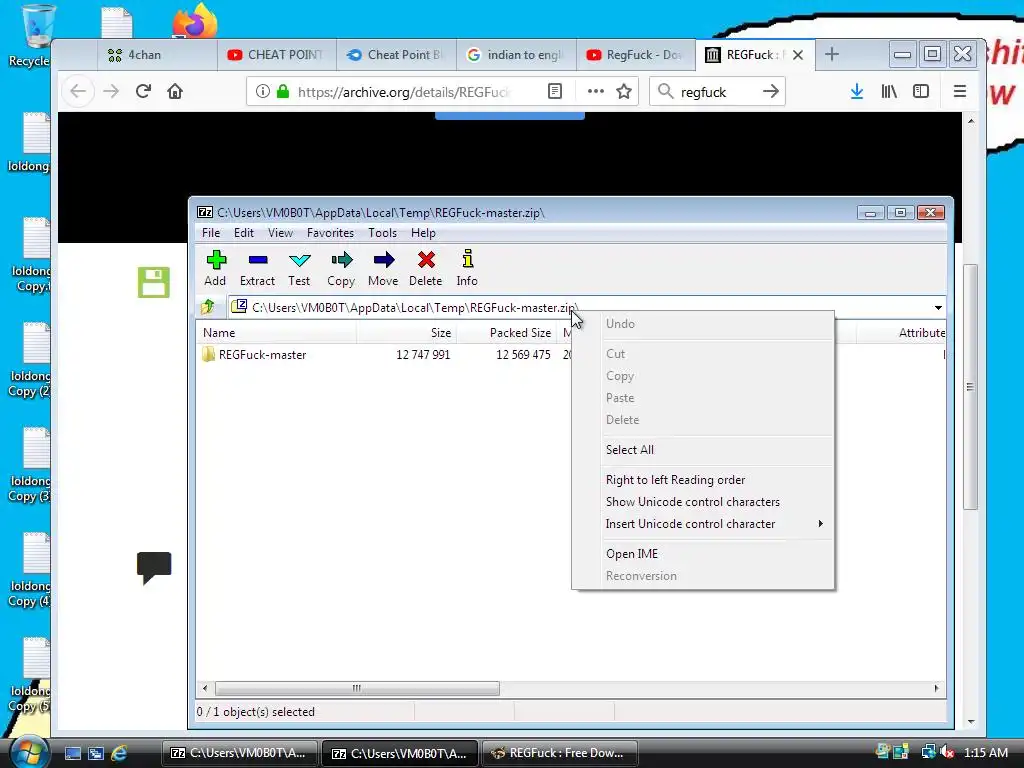
Task: Choose Right to left Reading order
Action: (703, 479)
